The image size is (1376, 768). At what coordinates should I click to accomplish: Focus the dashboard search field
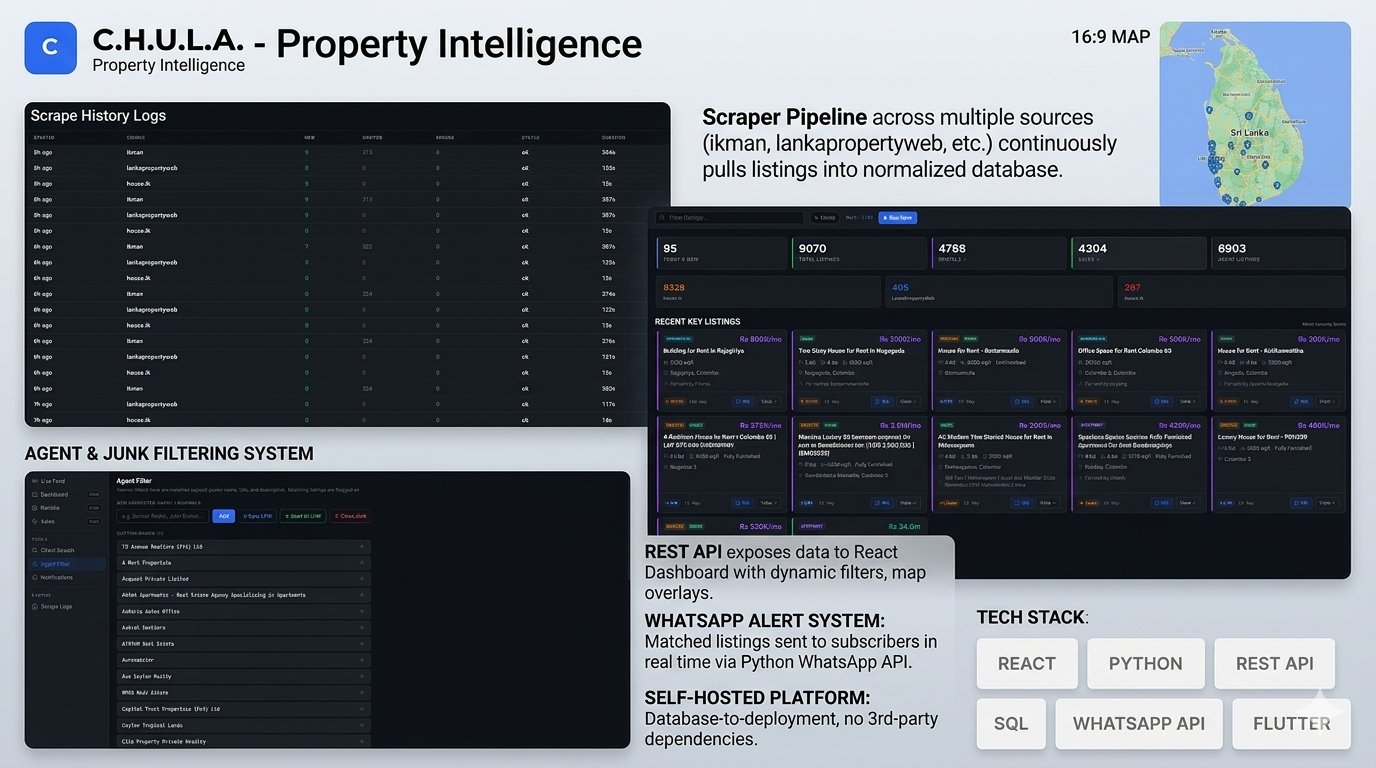[729, 217]
